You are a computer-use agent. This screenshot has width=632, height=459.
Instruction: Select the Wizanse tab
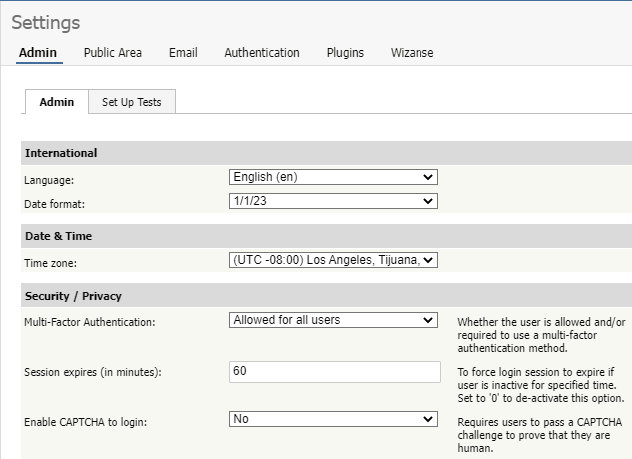[412, 53]
